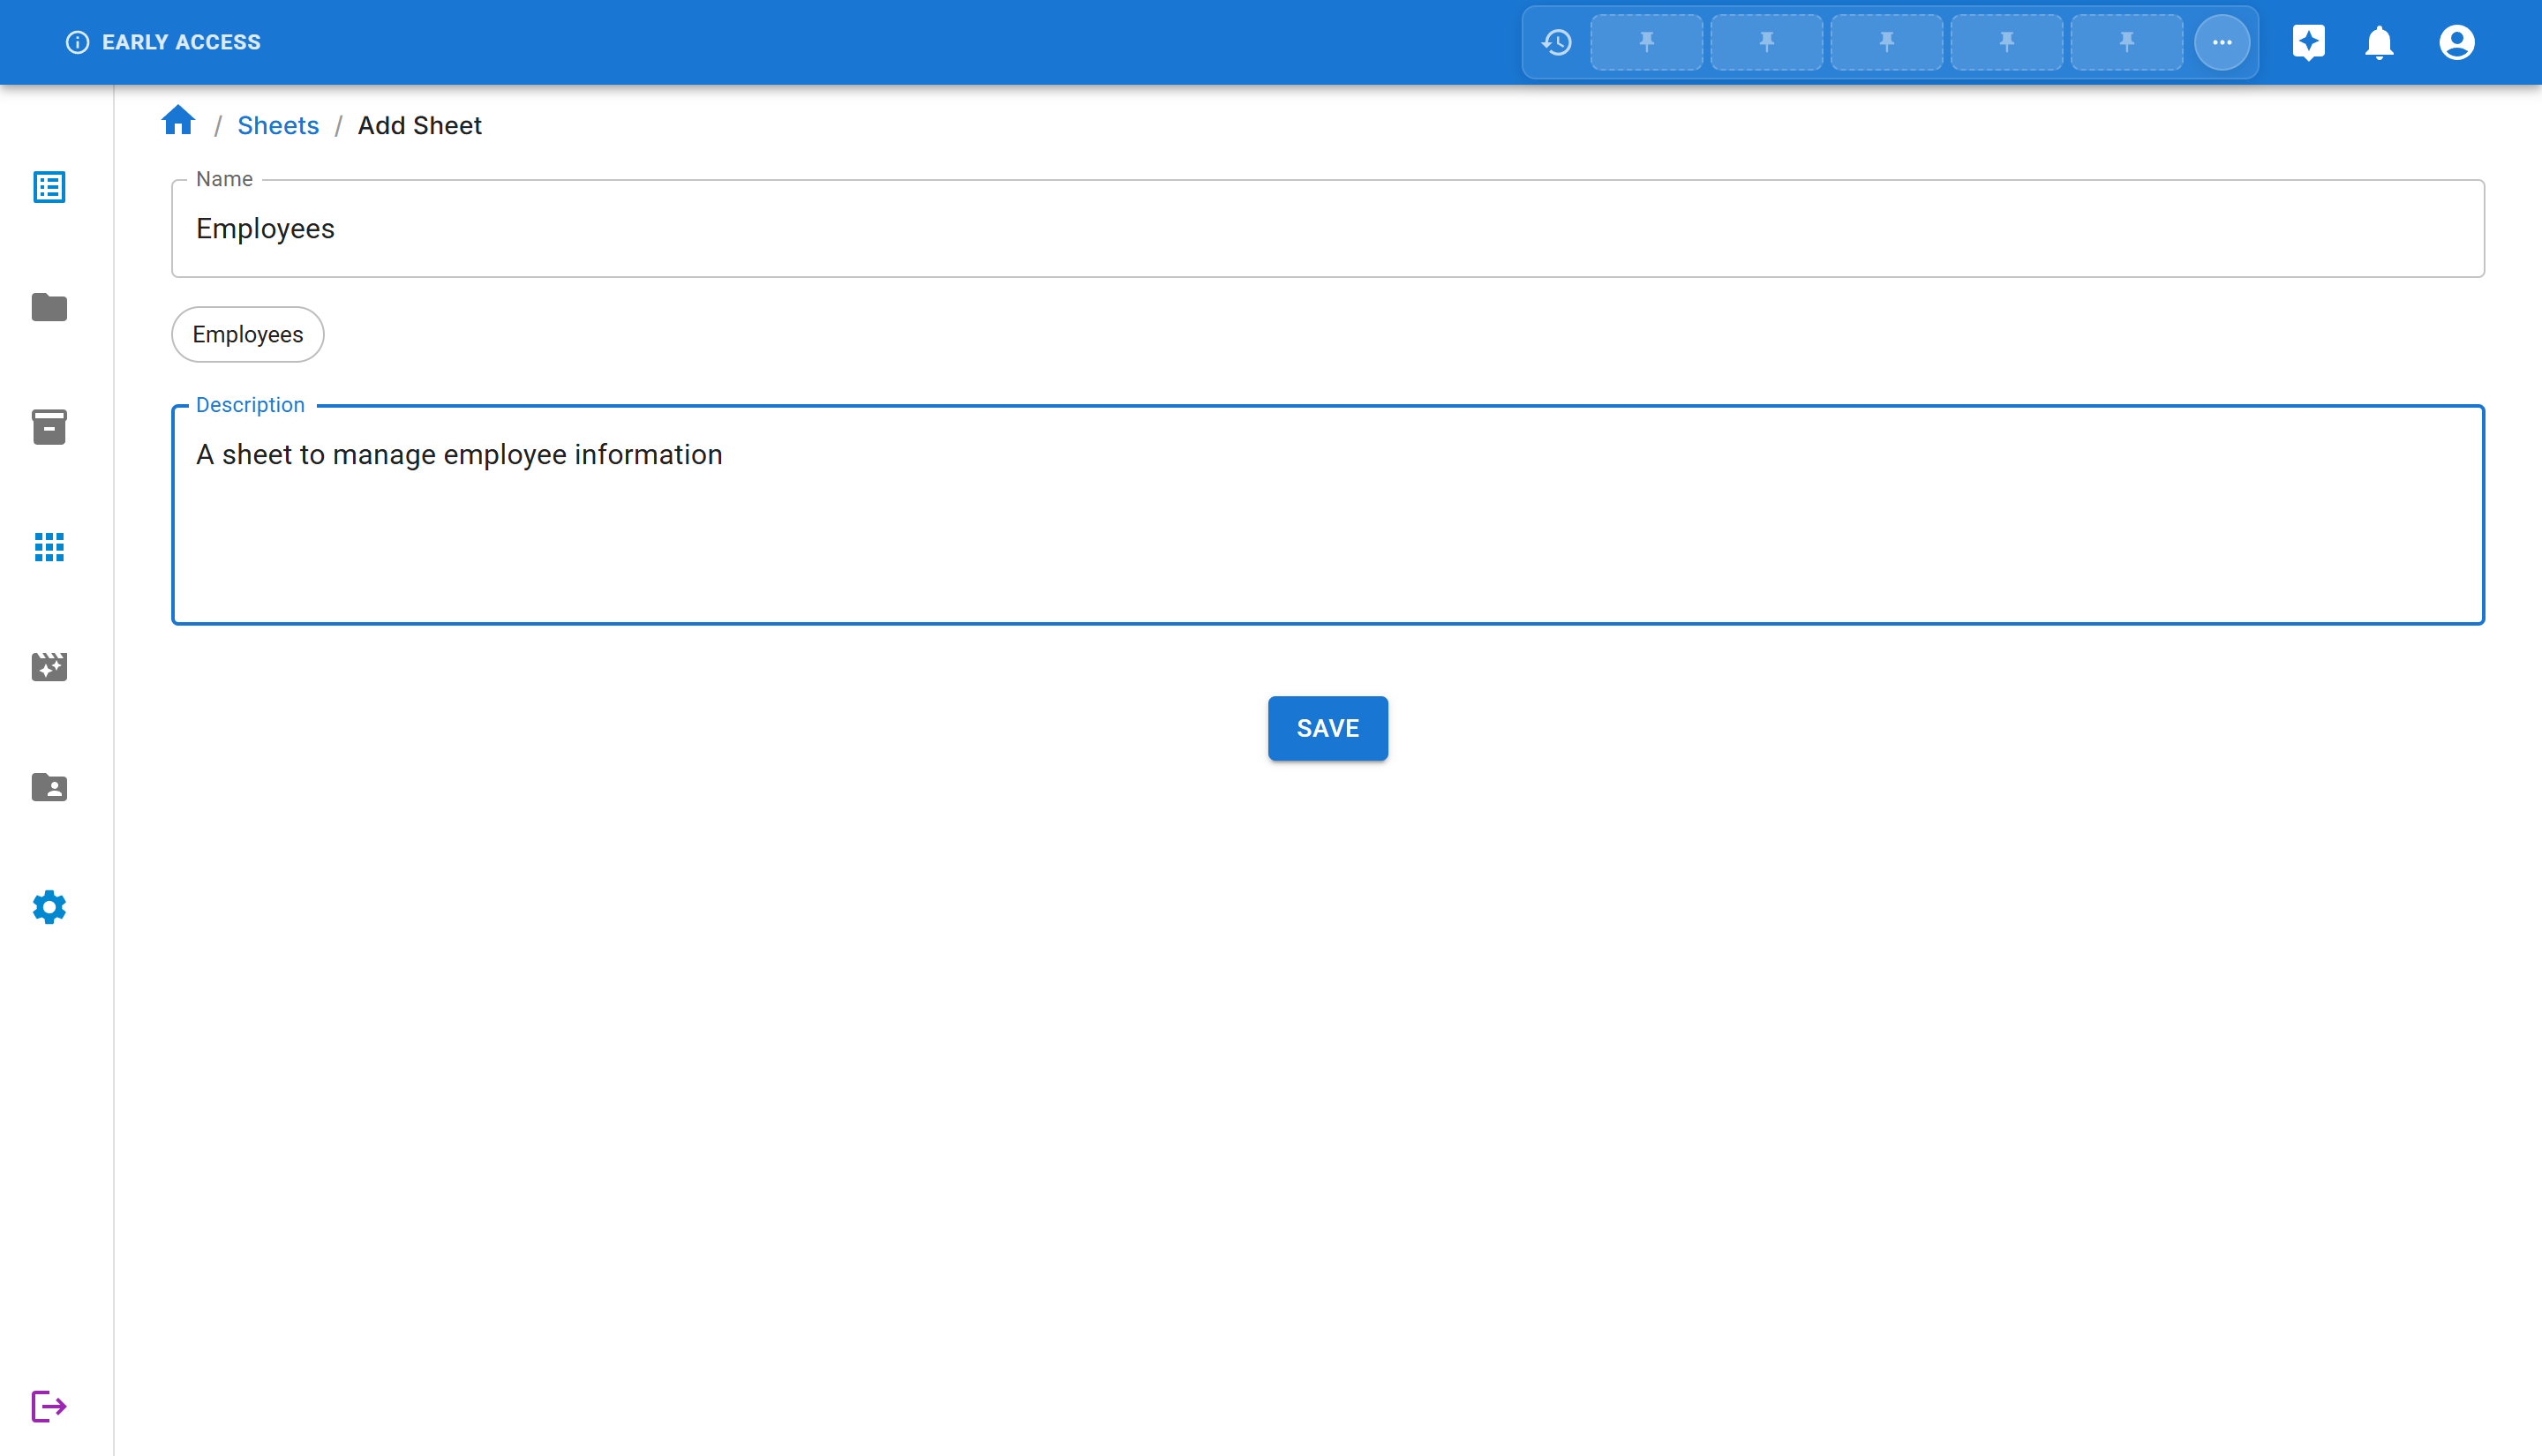The height and width of the screenshot is (1456, 2542).
Task: Open the Sheets breadcrumb link
Action: (278, 125)
